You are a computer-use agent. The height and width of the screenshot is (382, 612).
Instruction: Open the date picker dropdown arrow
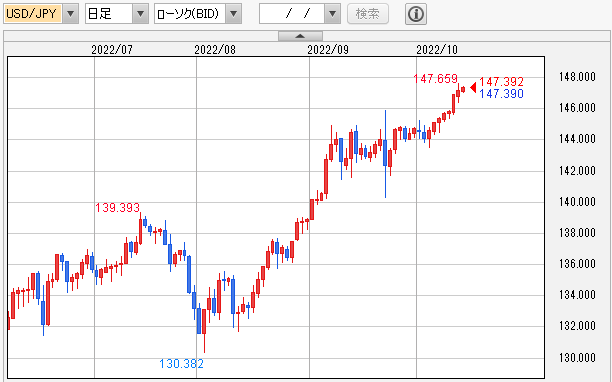pyautogui.click(x=333, y=14)
